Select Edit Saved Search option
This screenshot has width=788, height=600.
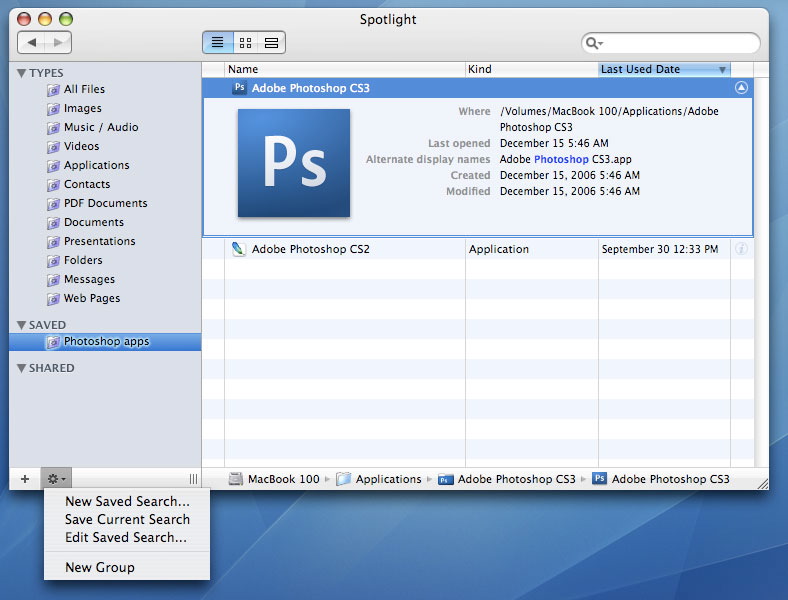126,537
